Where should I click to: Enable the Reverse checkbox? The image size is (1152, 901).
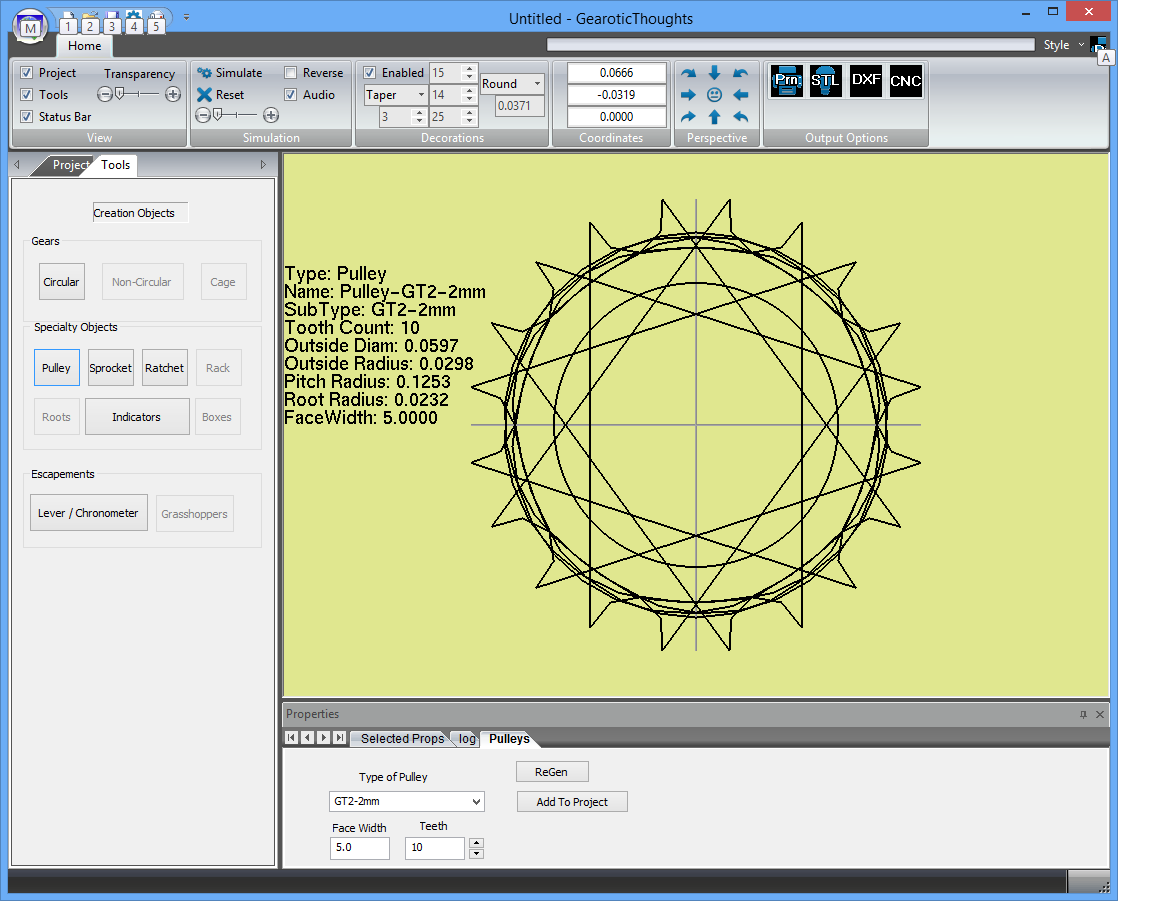coord(290,73)
